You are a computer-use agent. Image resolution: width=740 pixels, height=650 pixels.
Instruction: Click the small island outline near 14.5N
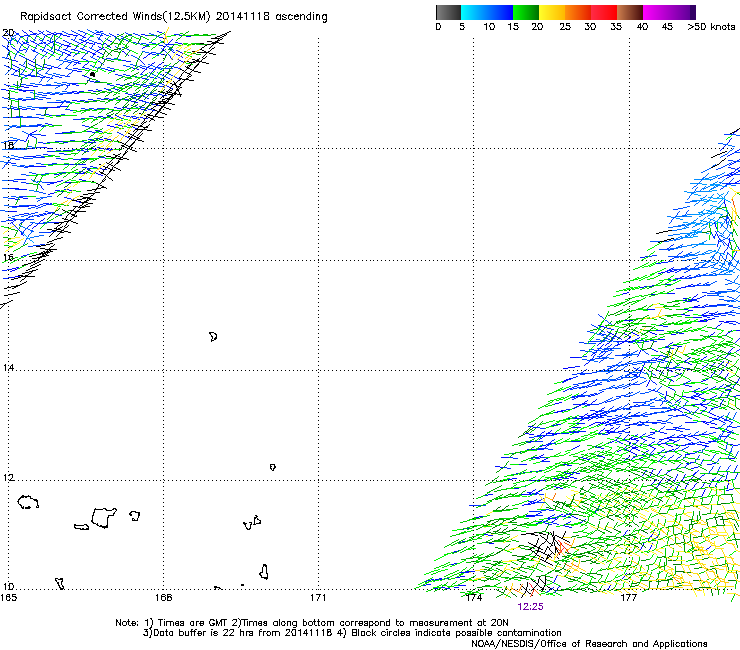pos(213,337)
